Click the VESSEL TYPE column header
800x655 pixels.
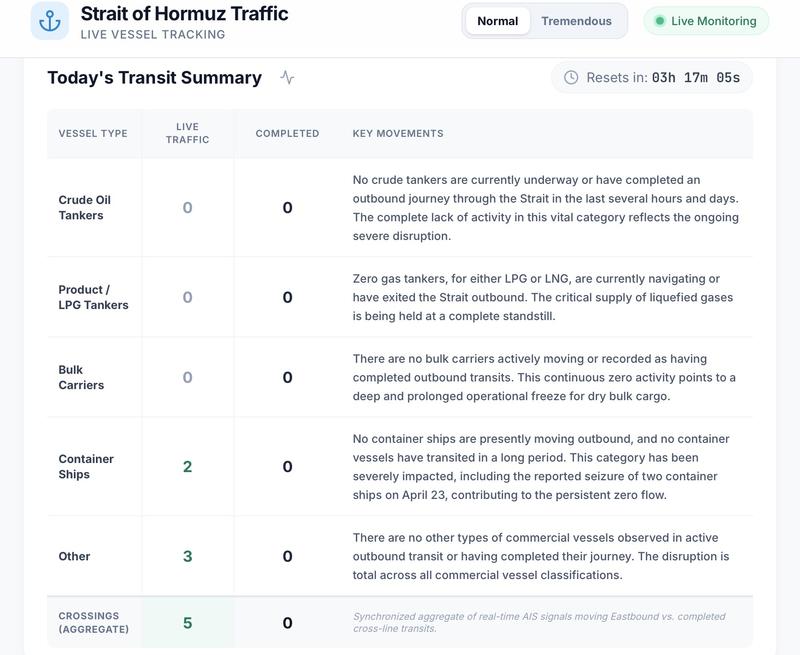pyautogui.click(x=93, y=133)
